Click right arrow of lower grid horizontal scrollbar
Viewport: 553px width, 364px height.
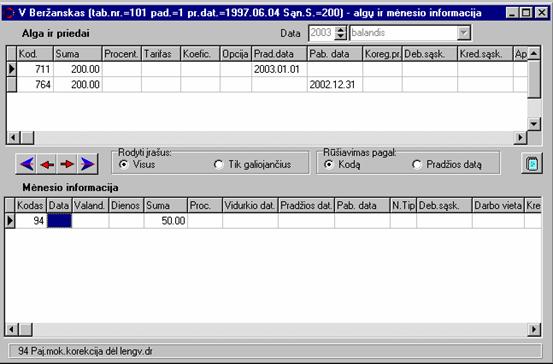coord(534,330)
